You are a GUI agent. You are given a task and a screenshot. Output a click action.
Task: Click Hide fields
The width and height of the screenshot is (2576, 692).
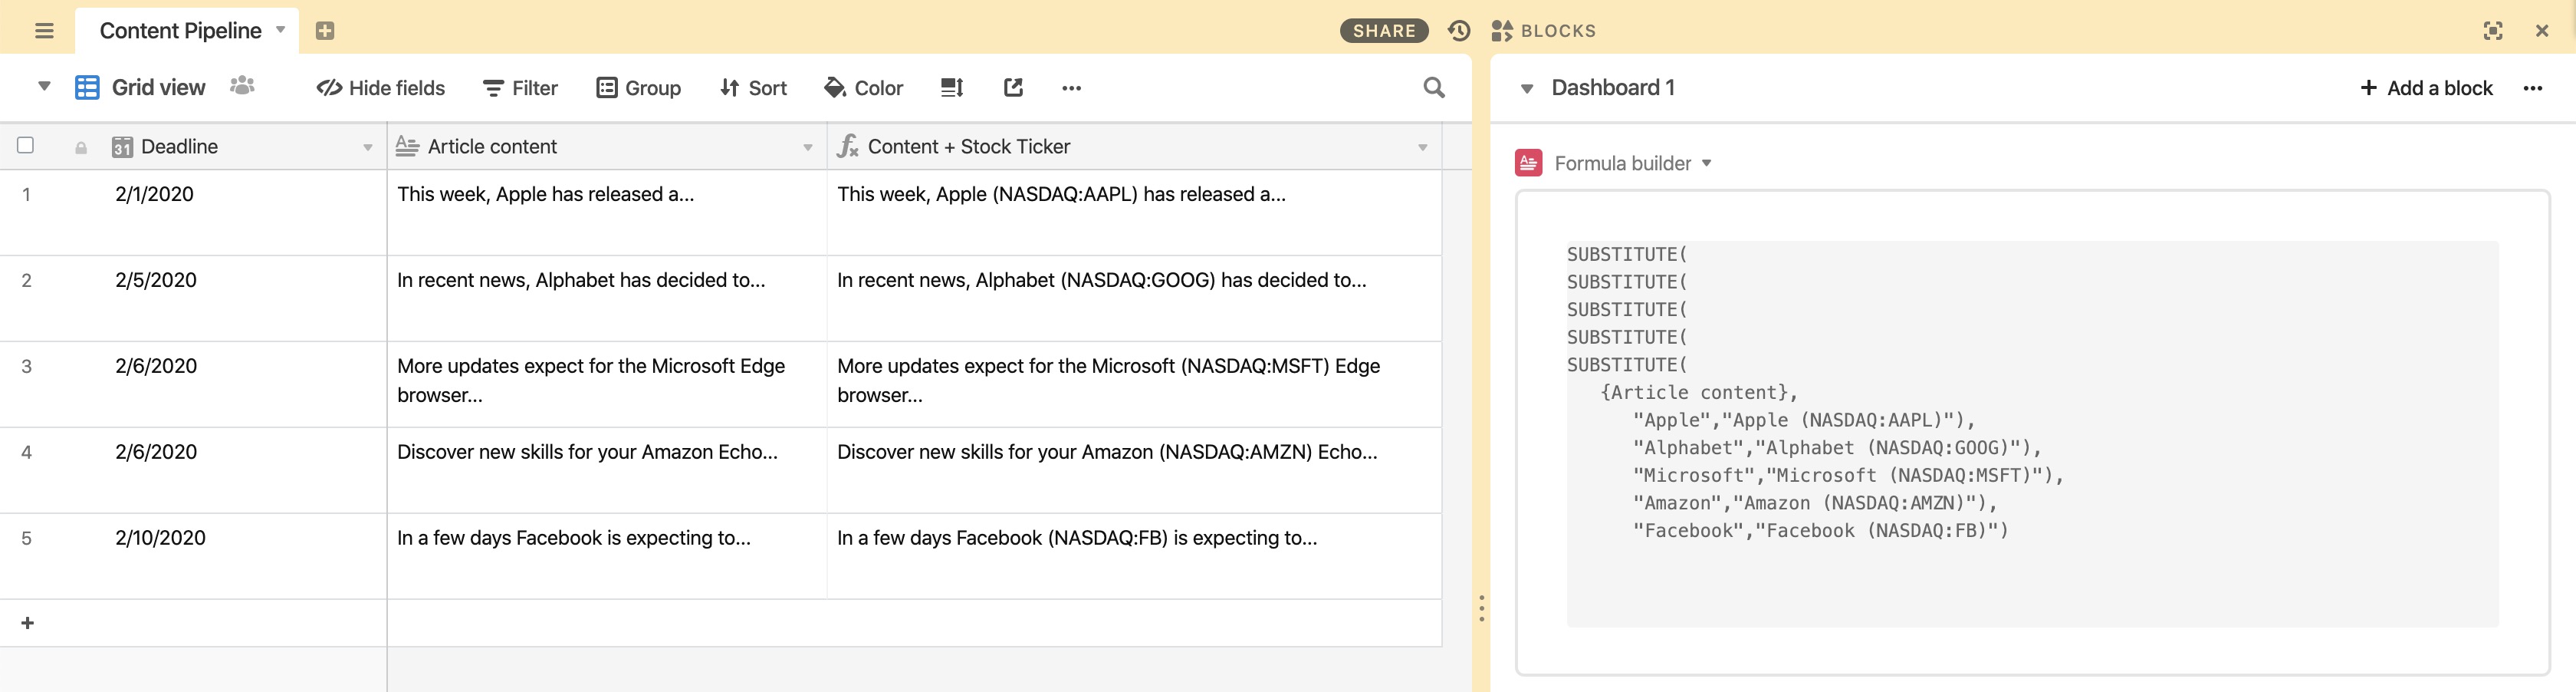(x=381, y=88)
